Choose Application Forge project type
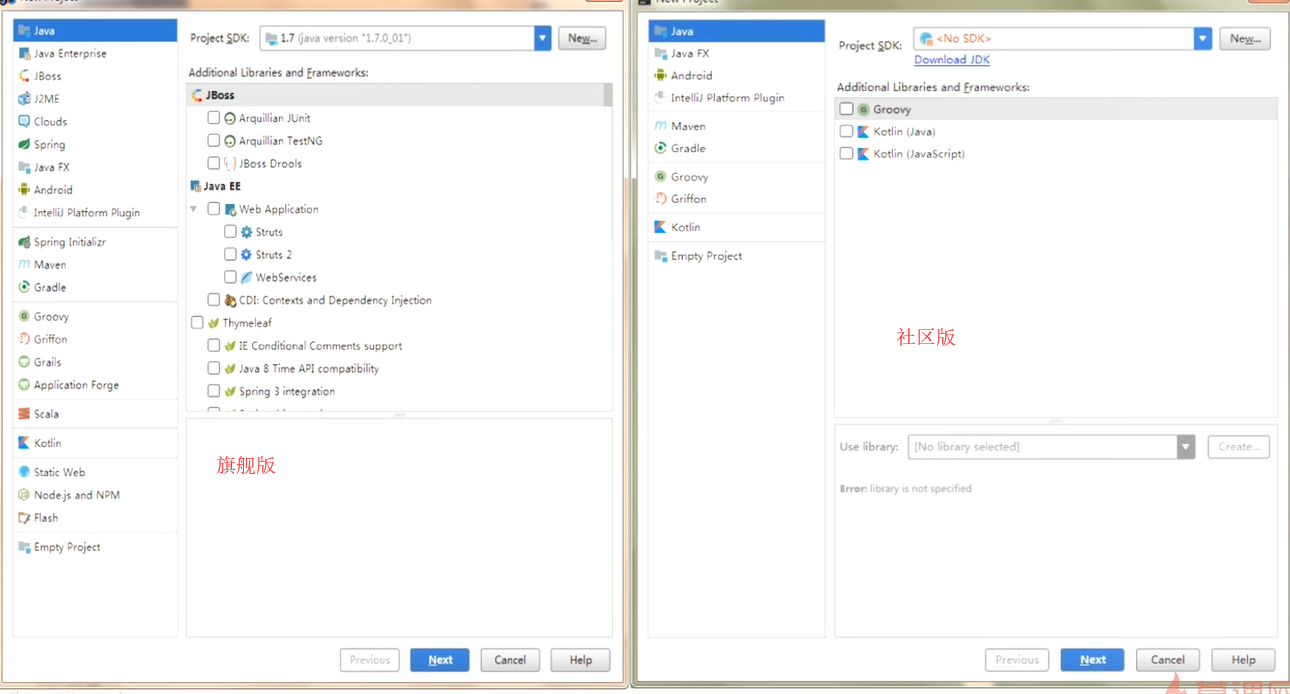 coord(76,385)
